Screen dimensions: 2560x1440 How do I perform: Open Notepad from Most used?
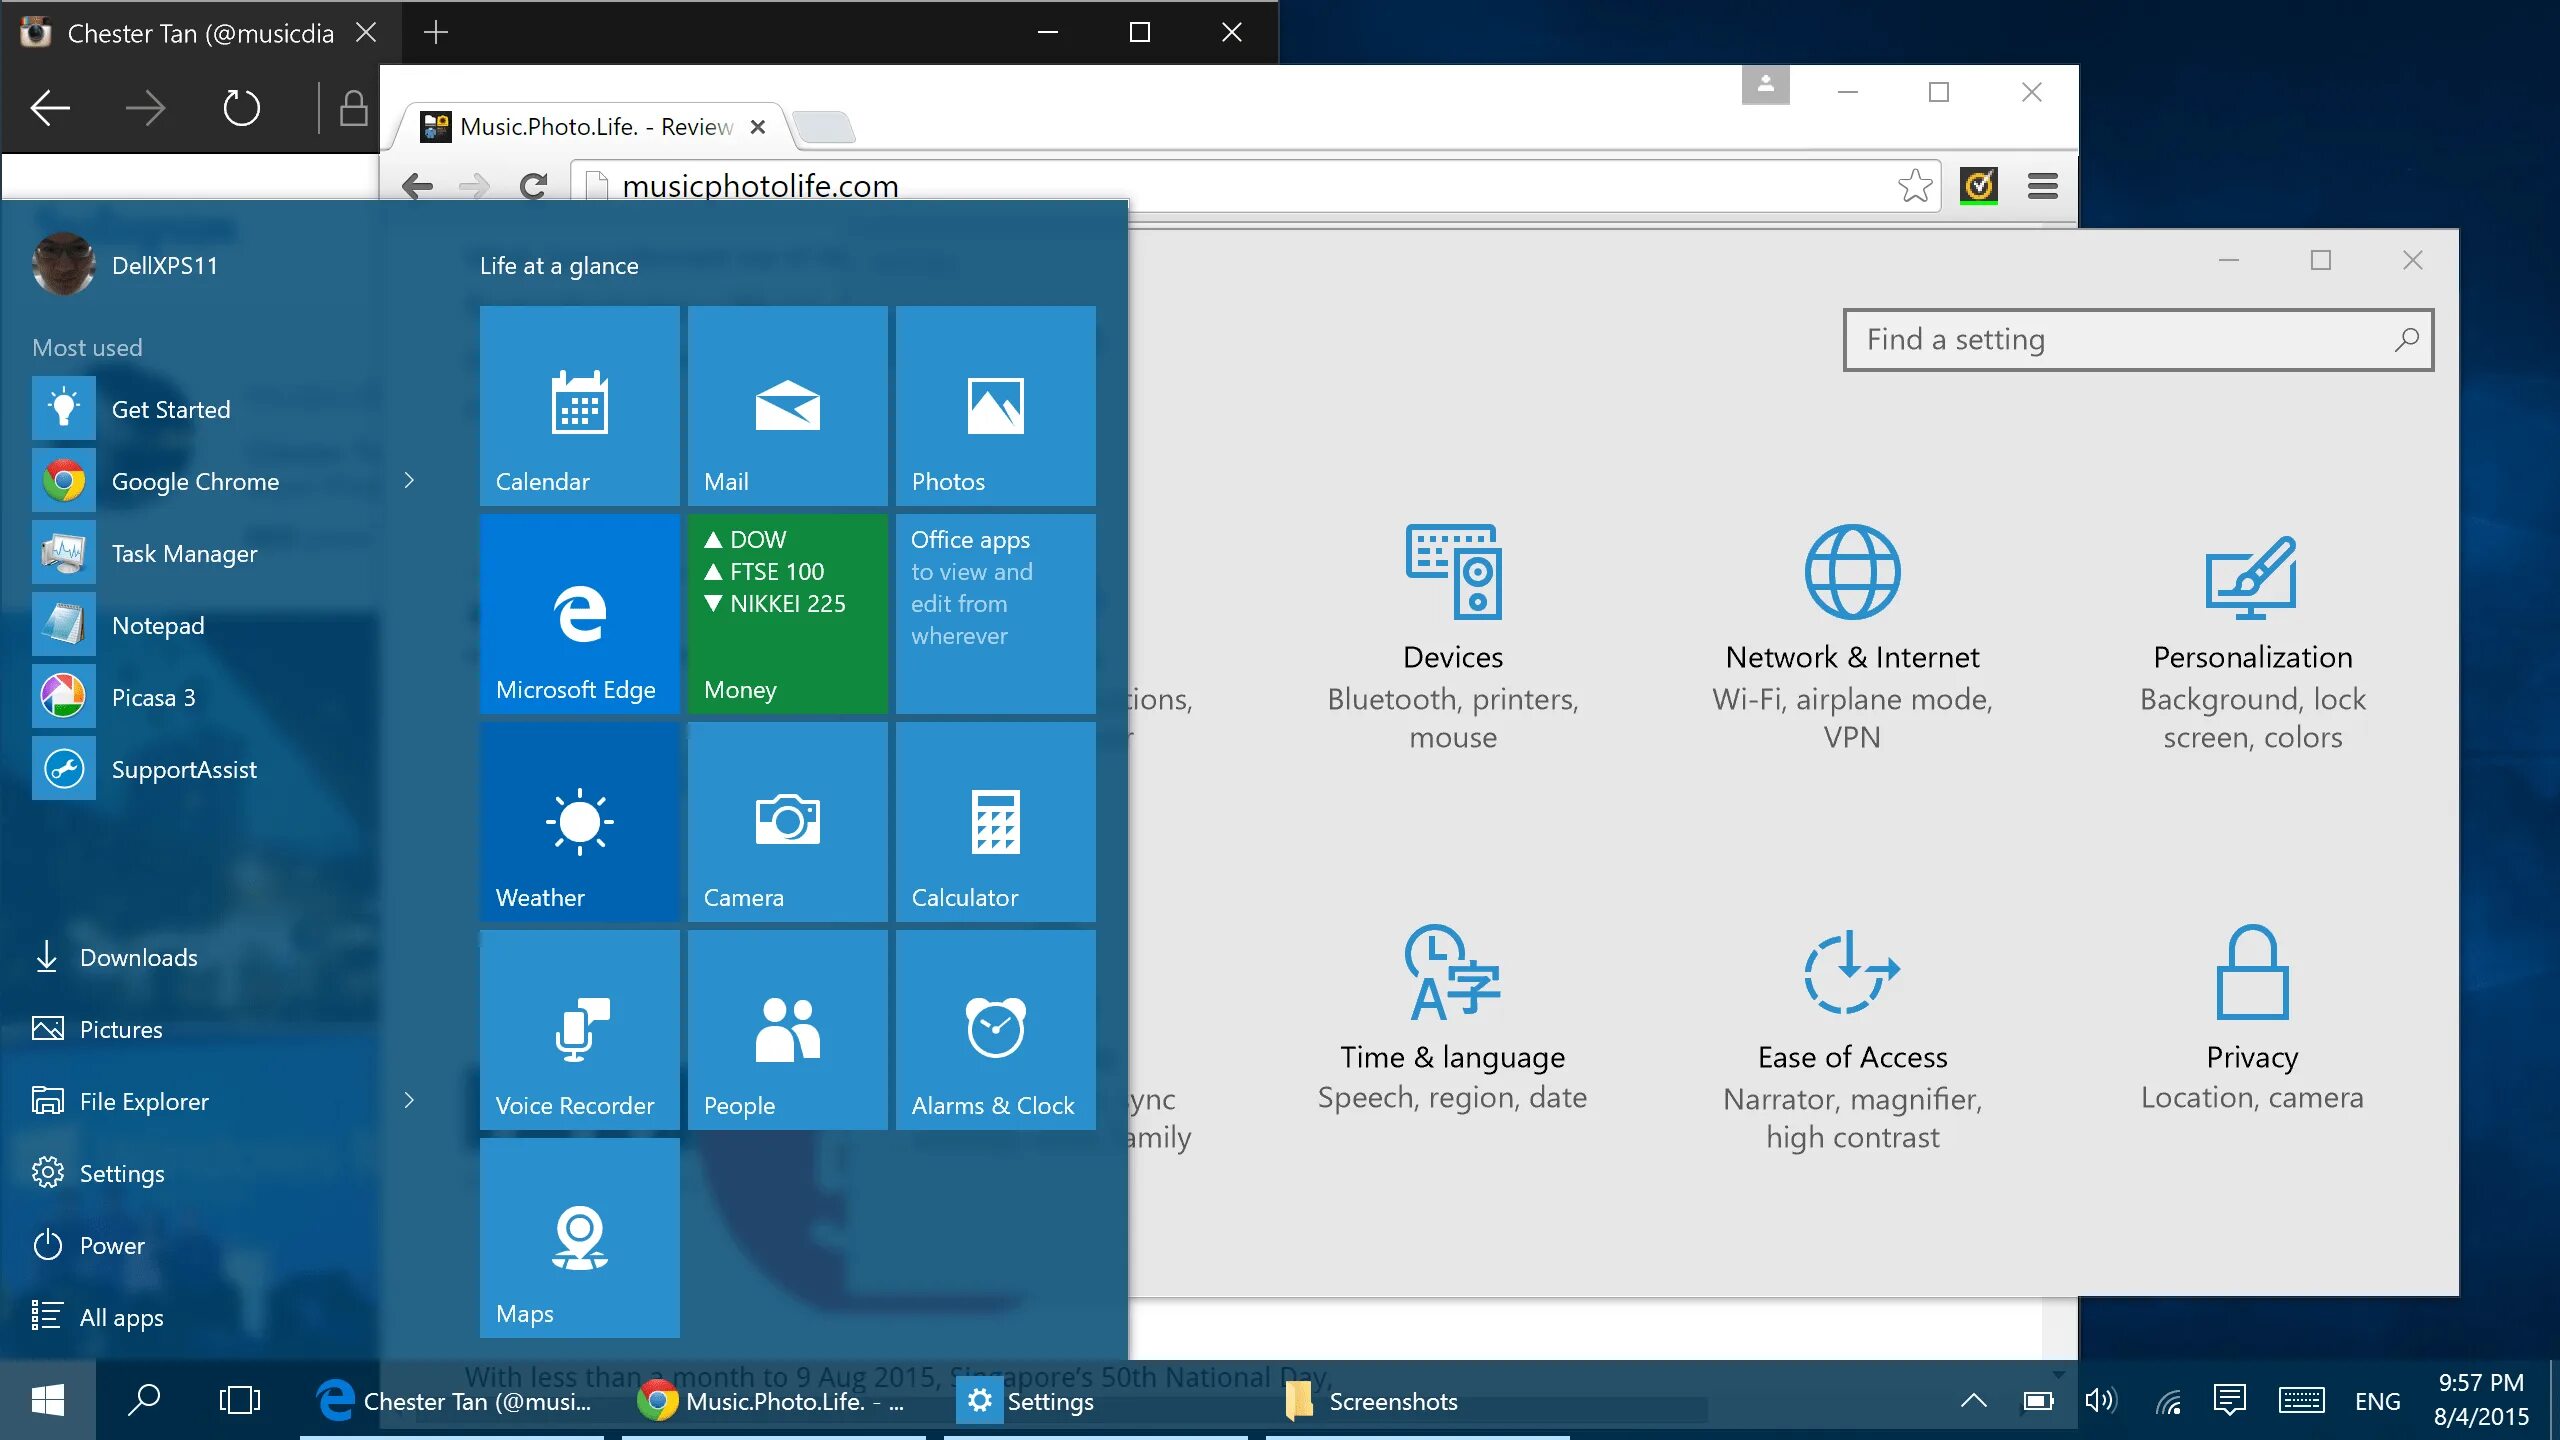click(x=205, y=624)
